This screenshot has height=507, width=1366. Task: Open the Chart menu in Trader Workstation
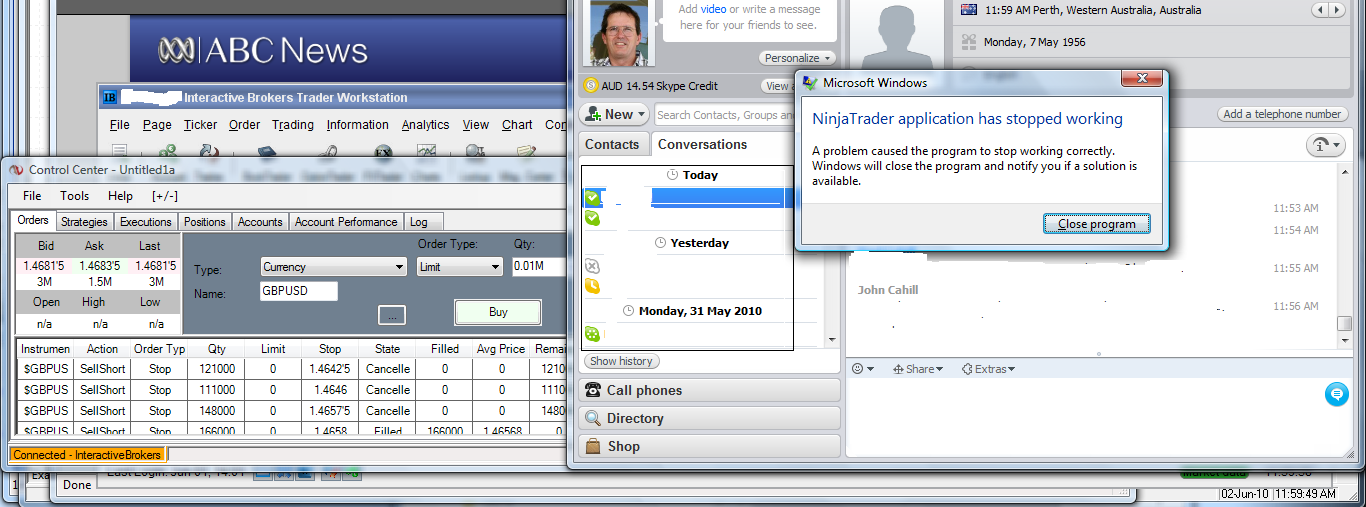[517, 125]
